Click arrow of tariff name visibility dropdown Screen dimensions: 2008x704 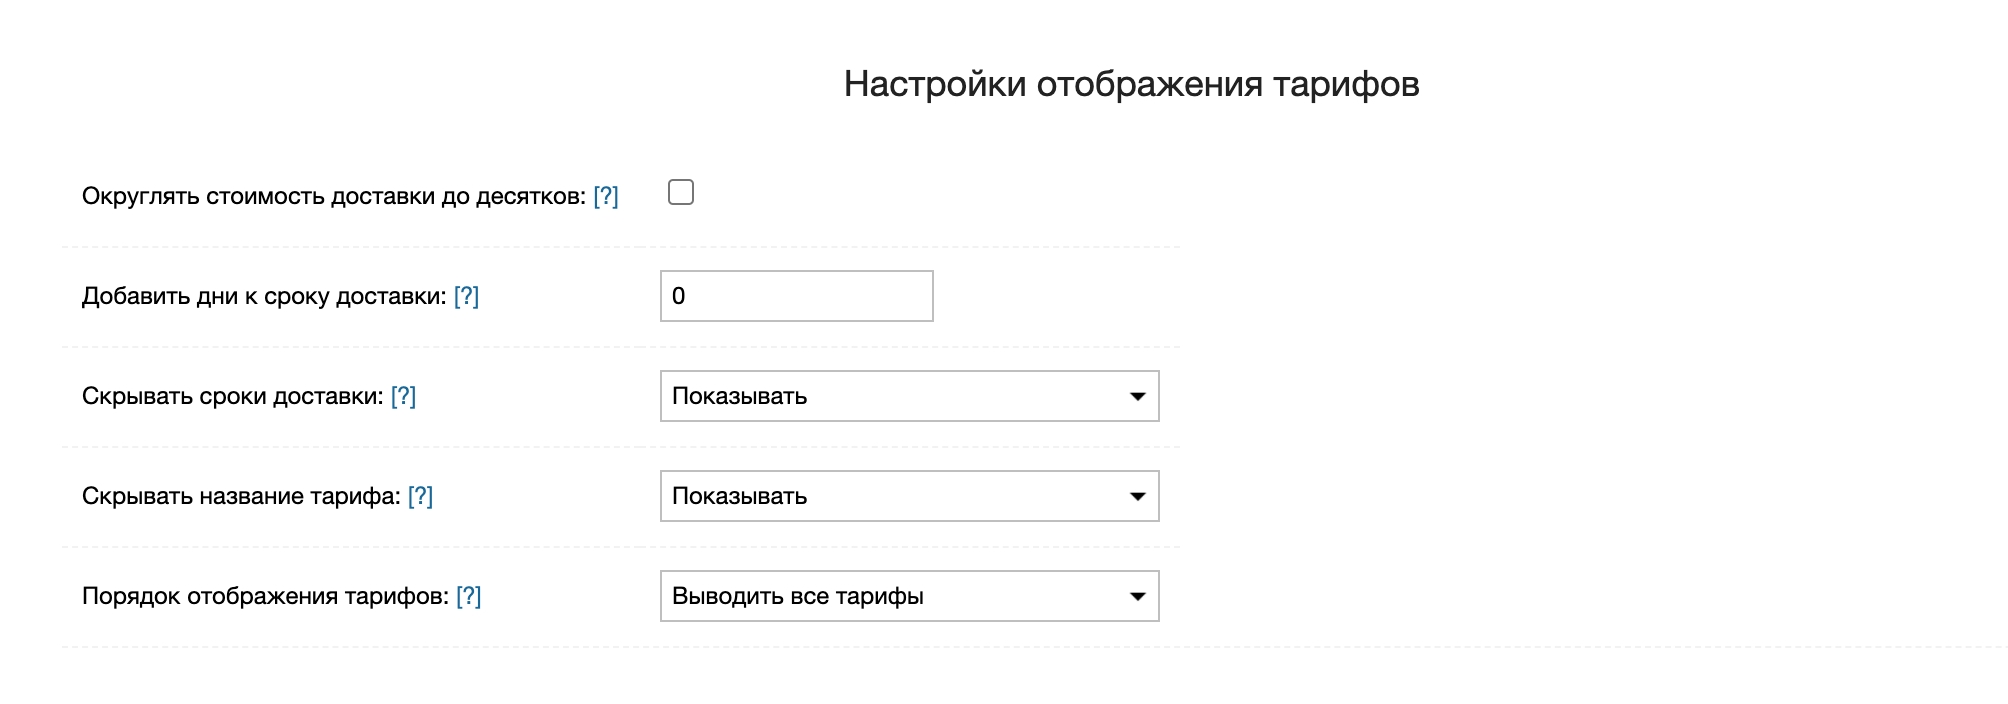[1137, 497]
